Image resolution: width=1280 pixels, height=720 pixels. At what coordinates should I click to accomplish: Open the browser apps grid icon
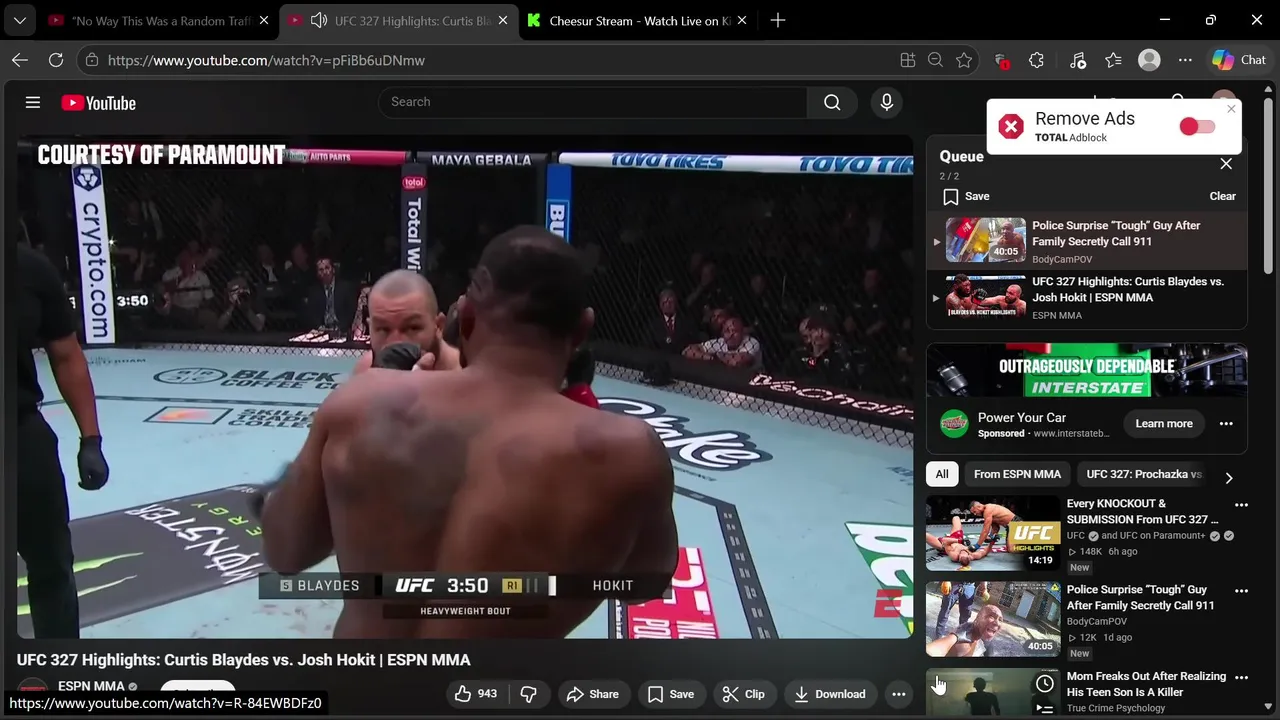tap(907, 60)
